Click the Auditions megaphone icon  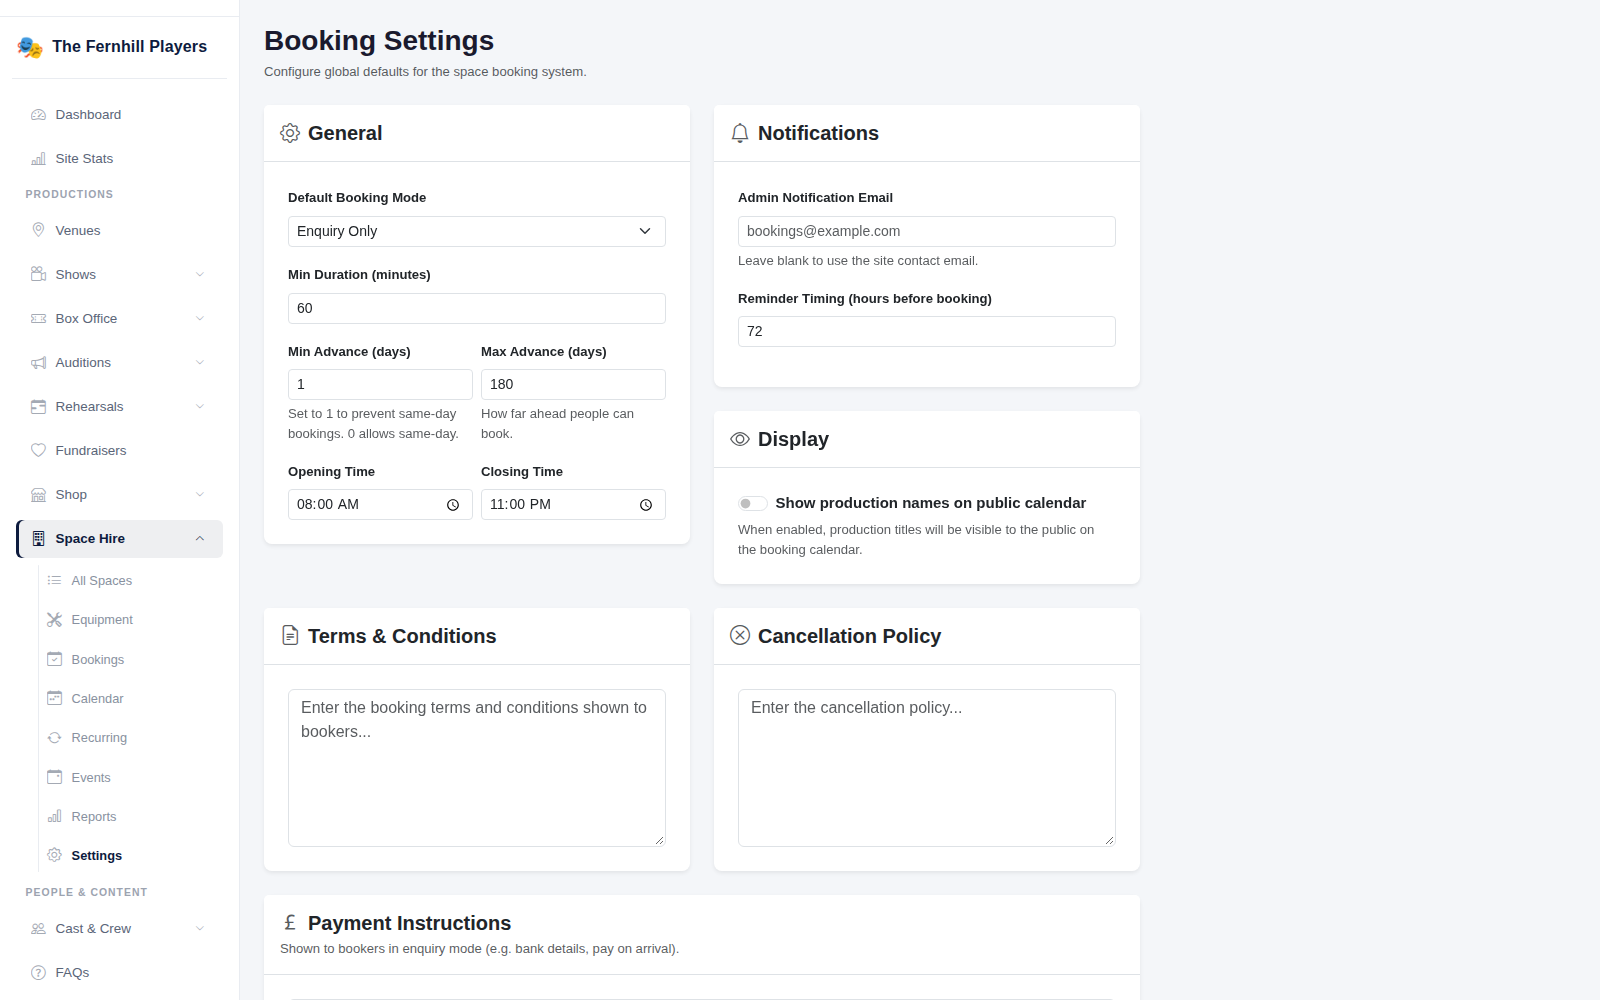coord(39,363)
